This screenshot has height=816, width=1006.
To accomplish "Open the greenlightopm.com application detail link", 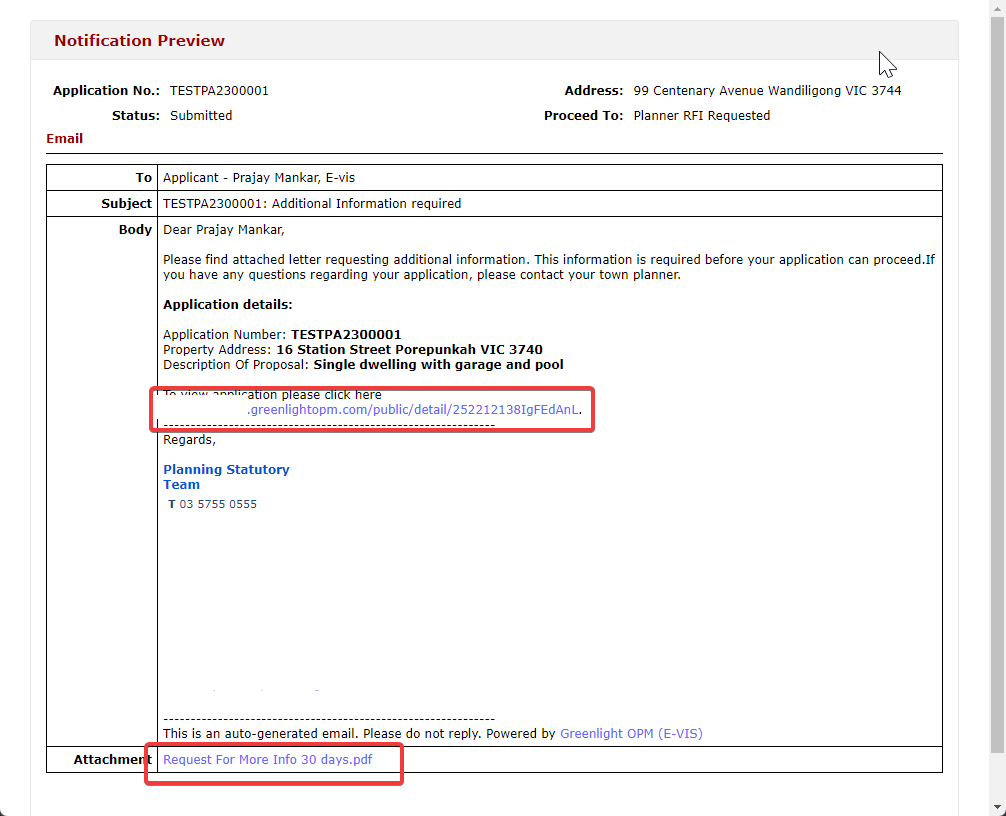I will 413,410.
